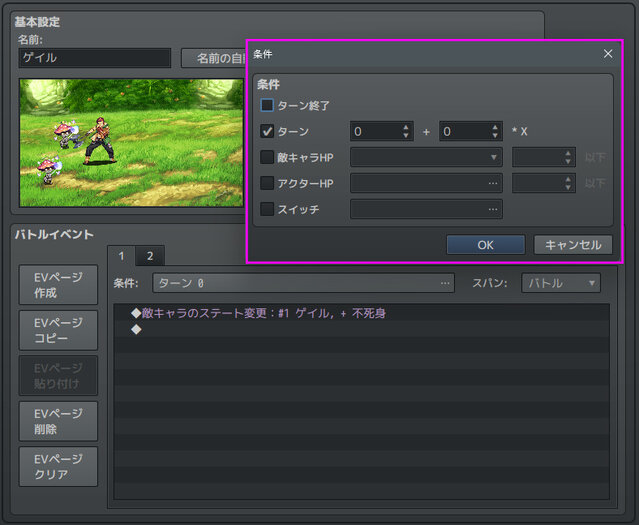Confirm the condition dialog with OK
The height and width of the screenshot is (525, 639).
click(485, 245)
